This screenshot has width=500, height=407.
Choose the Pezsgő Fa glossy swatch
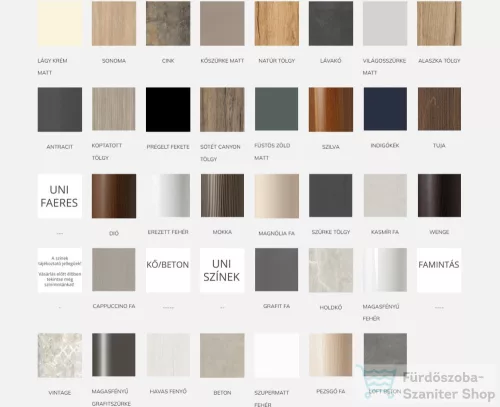[331, 355]
